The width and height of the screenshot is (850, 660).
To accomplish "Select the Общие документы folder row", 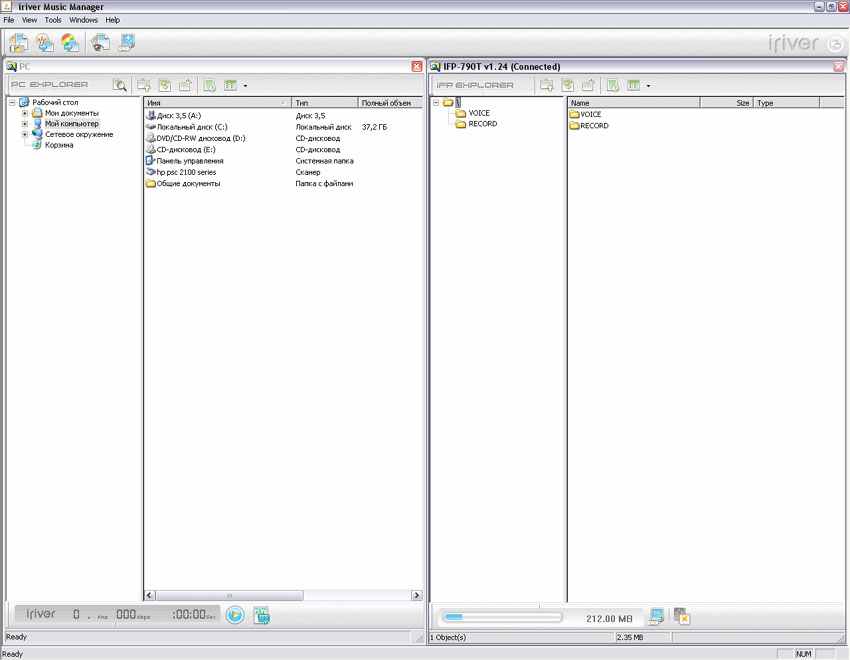I will pos(282,183).
